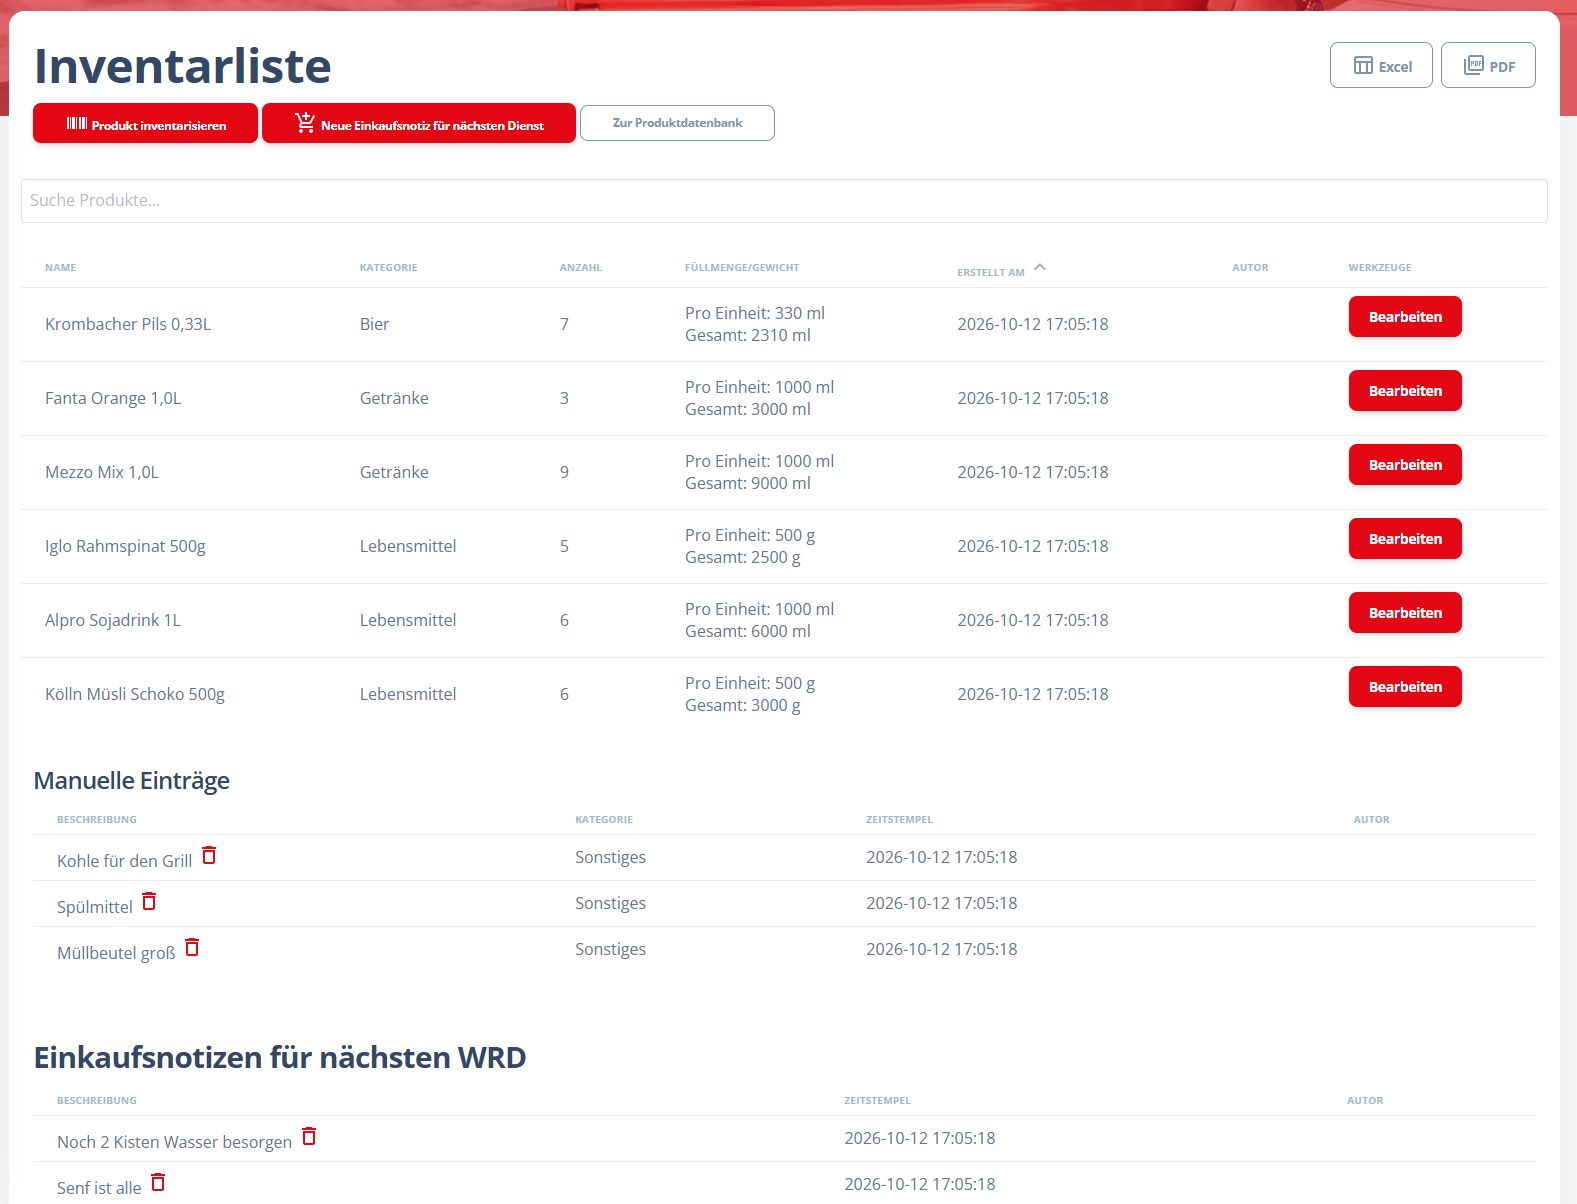This screenshot has width=1577, height=1204.
Task: Click the 'Müllbeutel groß' description text
Action: (x=116, y=953)
